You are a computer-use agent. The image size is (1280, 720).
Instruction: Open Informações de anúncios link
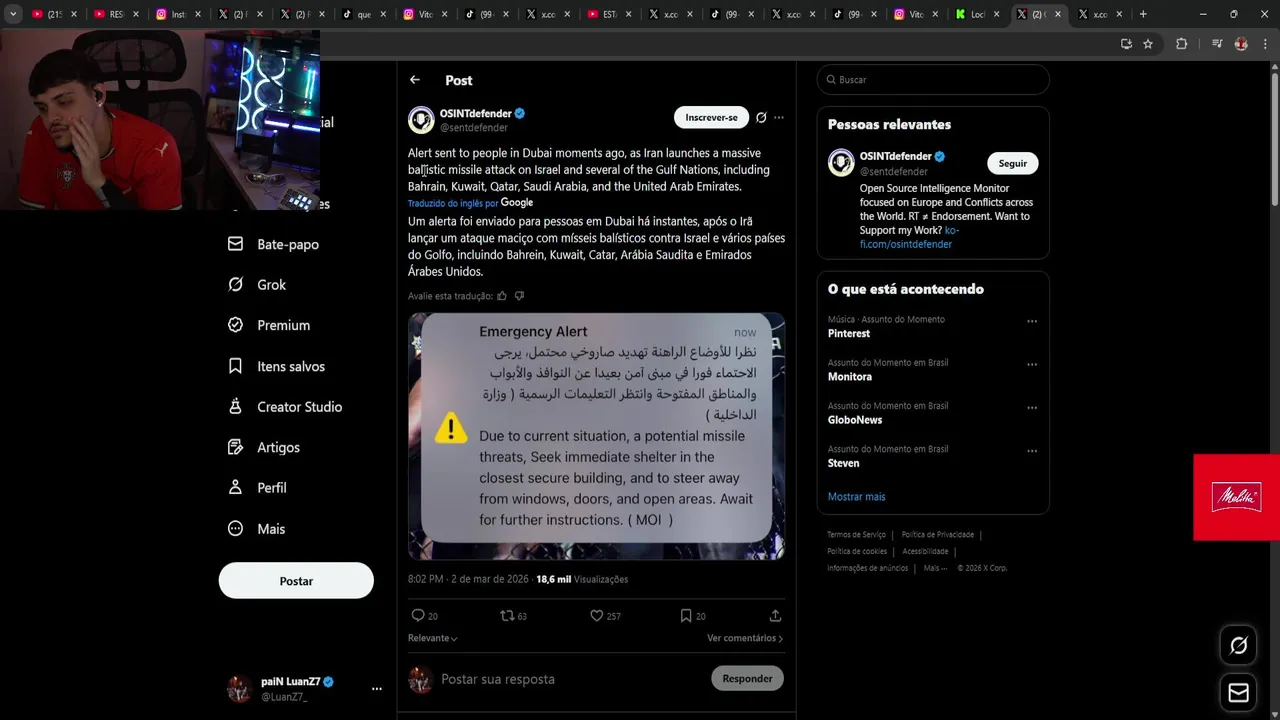[867, 568]
